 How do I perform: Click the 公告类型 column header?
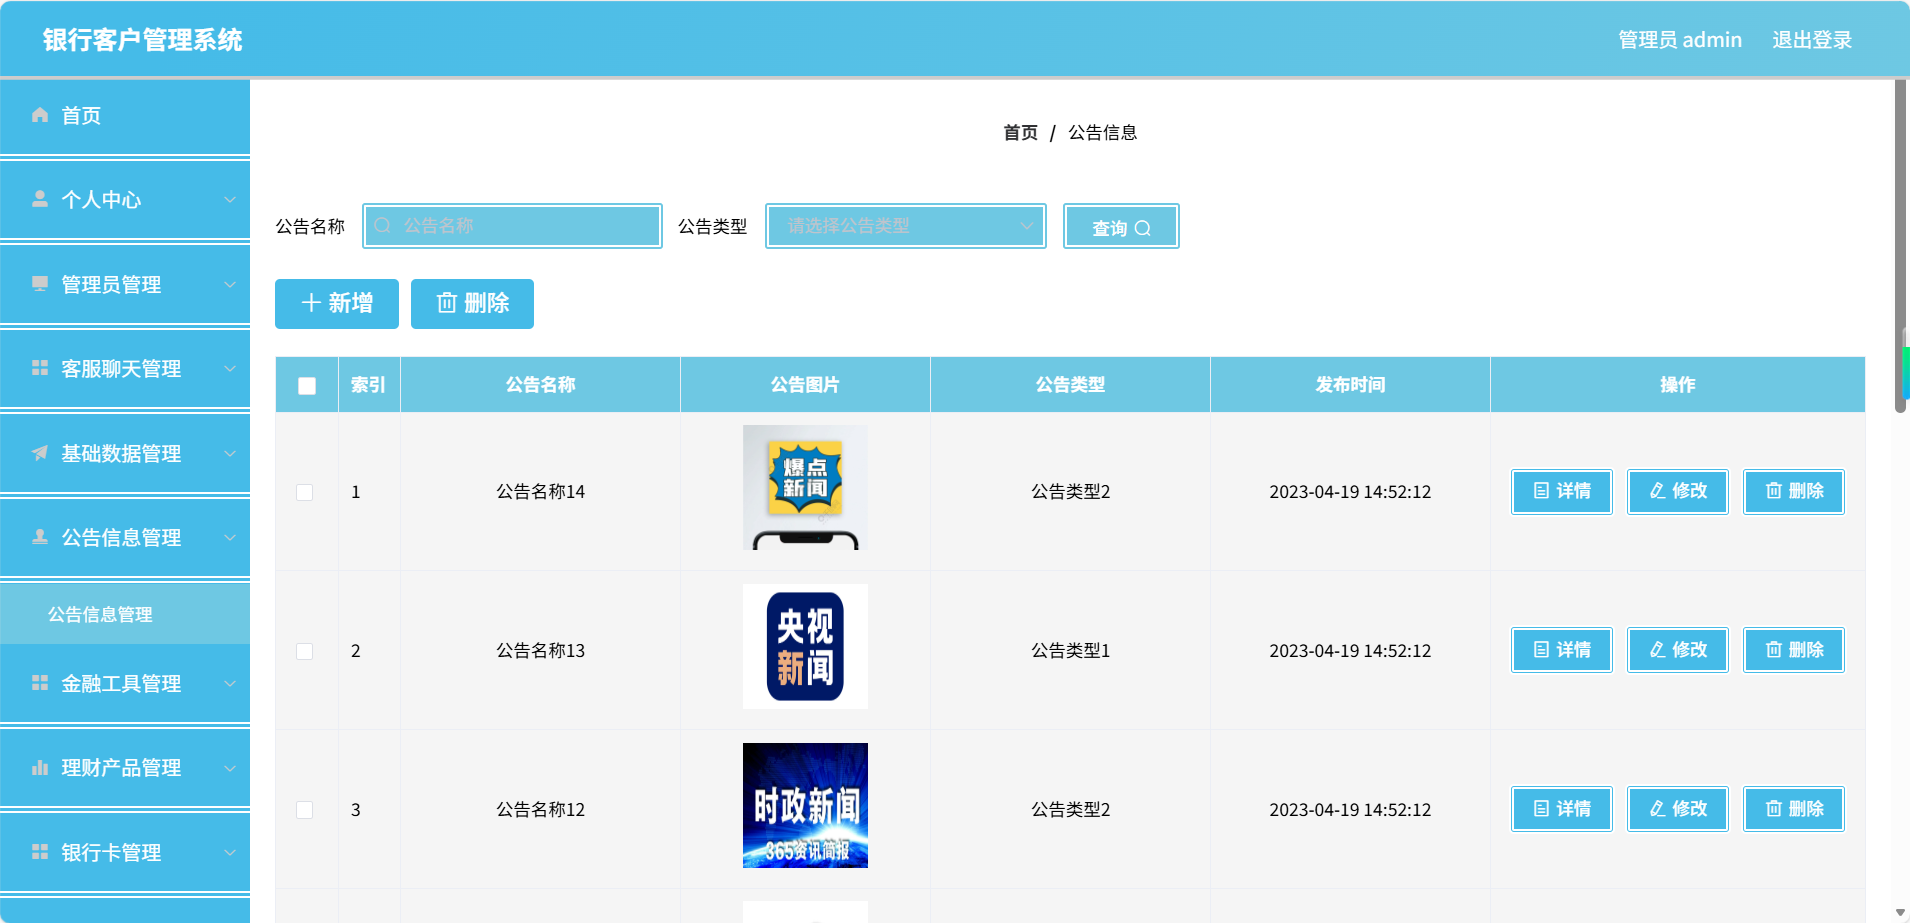(1070, 385)
